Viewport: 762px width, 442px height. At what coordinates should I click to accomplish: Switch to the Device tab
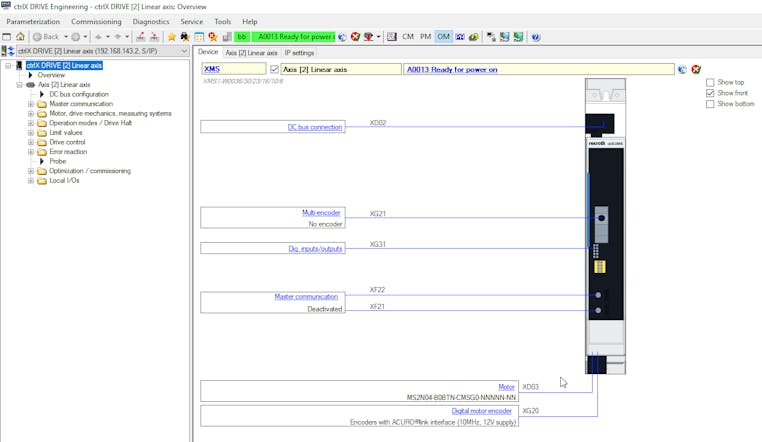(208, 52)
